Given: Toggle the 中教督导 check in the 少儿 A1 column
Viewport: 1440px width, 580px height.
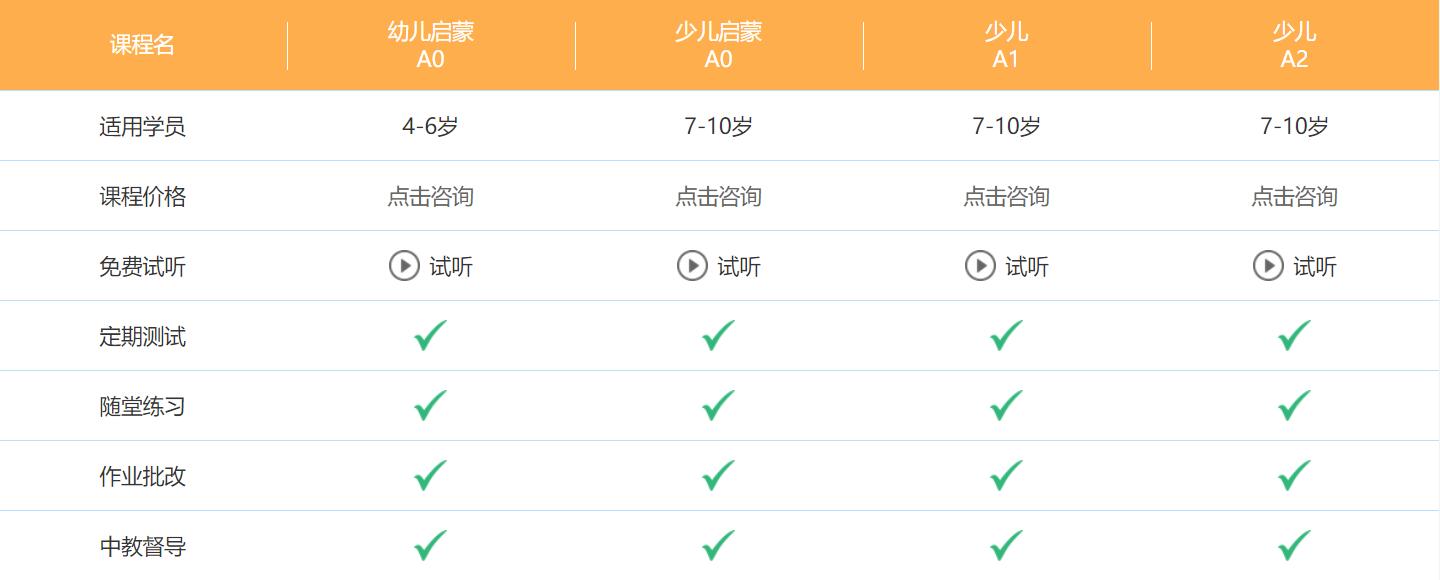Looking at the screenshot, I should coord(1004,546).
